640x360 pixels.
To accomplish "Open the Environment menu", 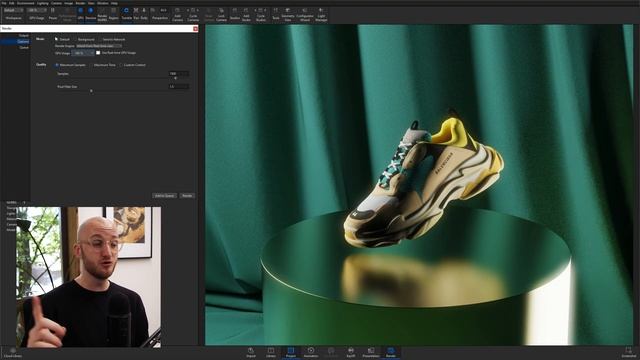I will [x=25, y=3].
